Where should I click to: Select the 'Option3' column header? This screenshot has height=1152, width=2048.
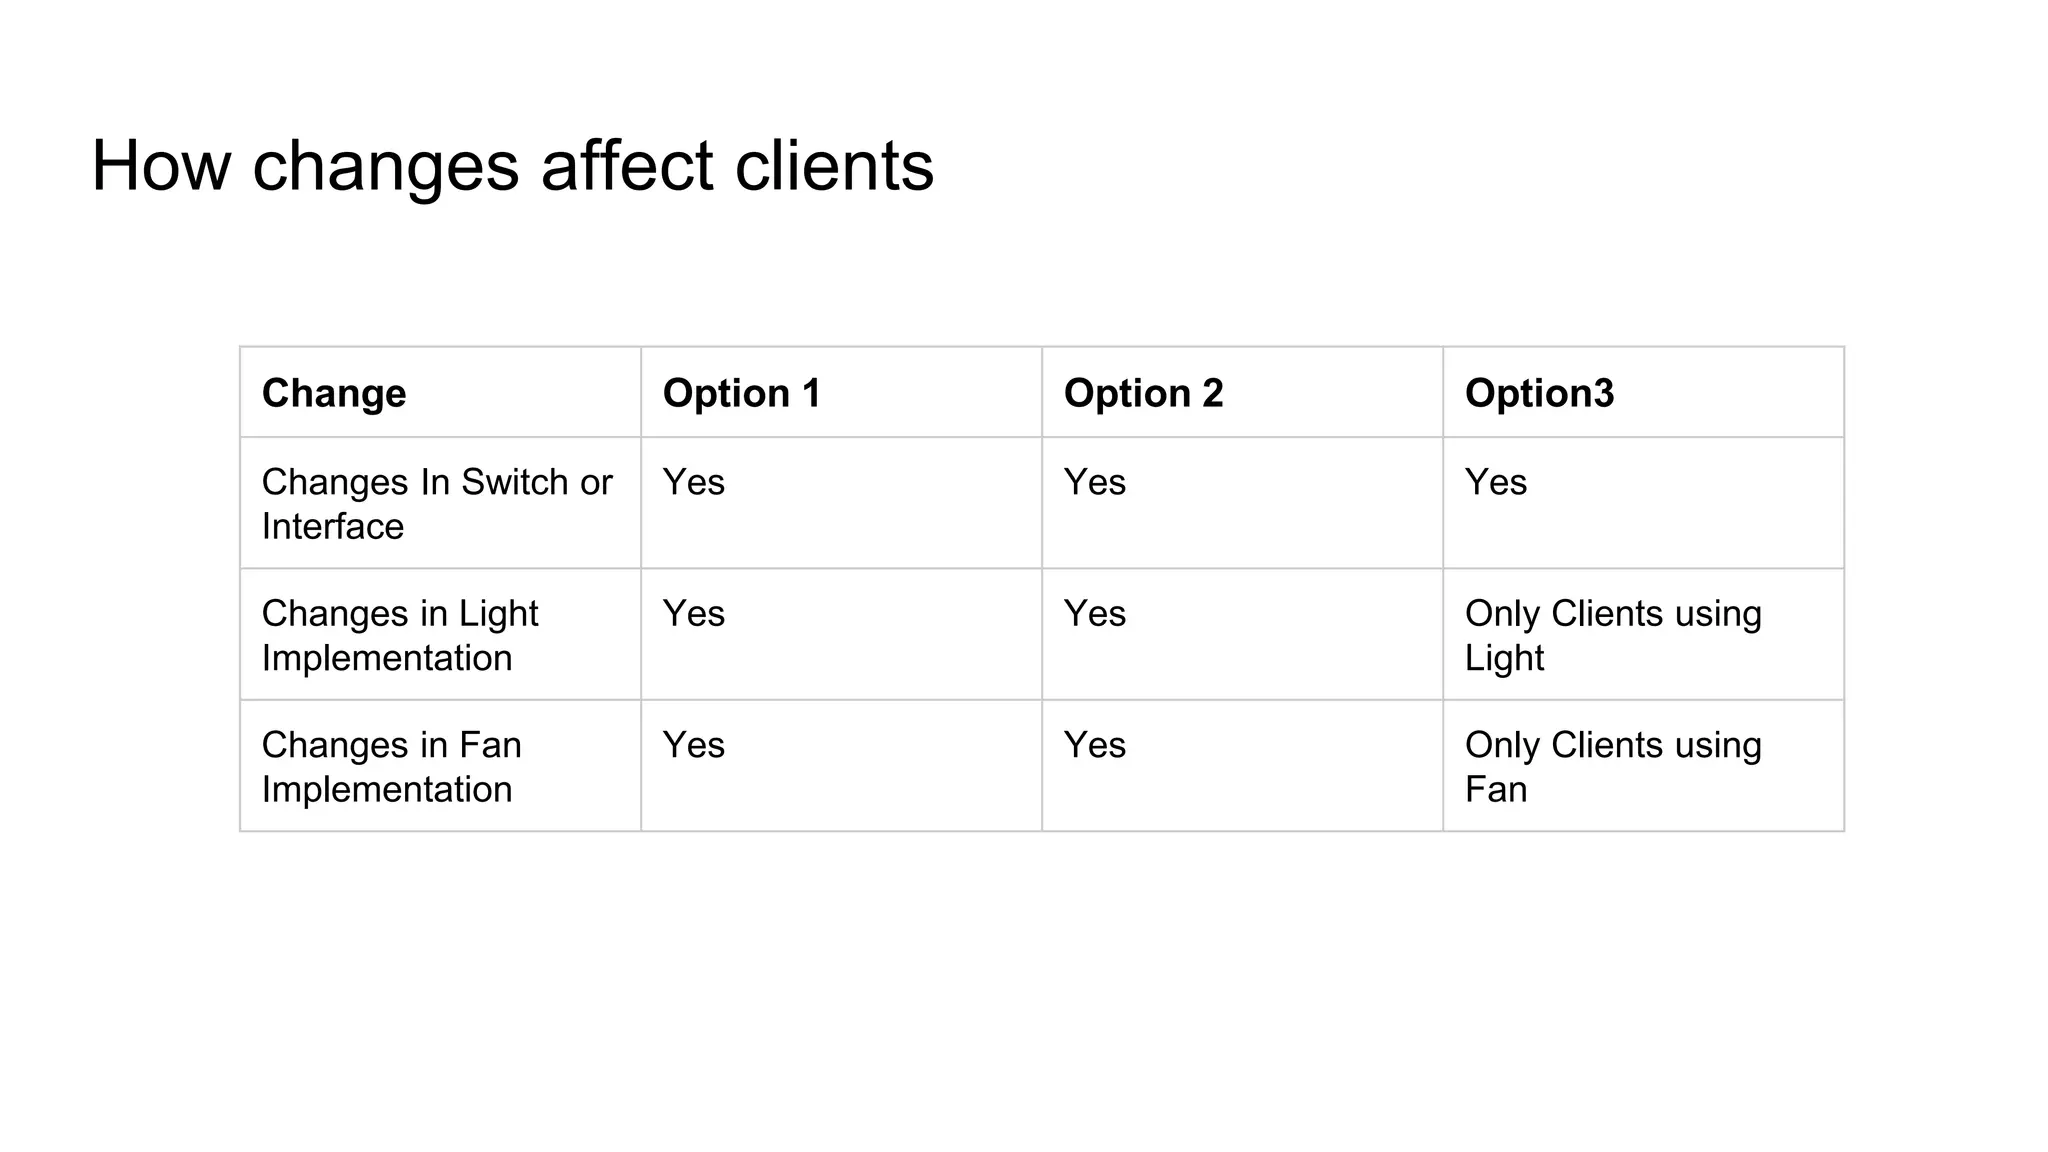point(1539,393)
